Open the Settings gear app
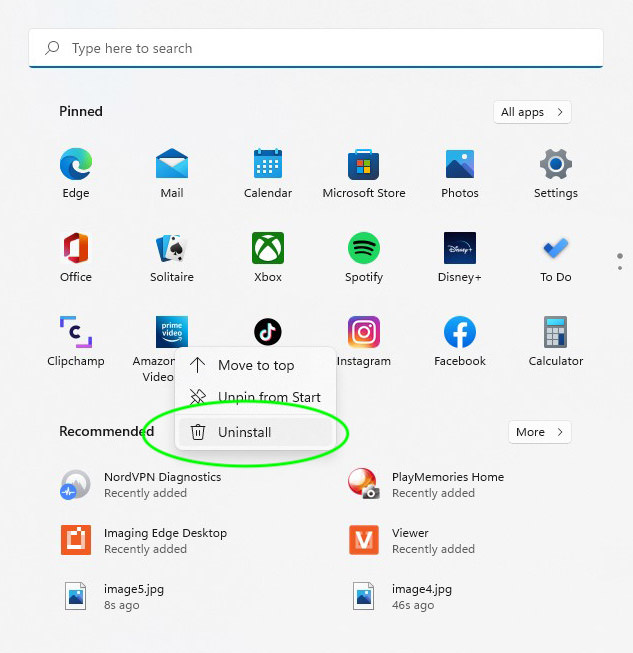 click(556, 173)
